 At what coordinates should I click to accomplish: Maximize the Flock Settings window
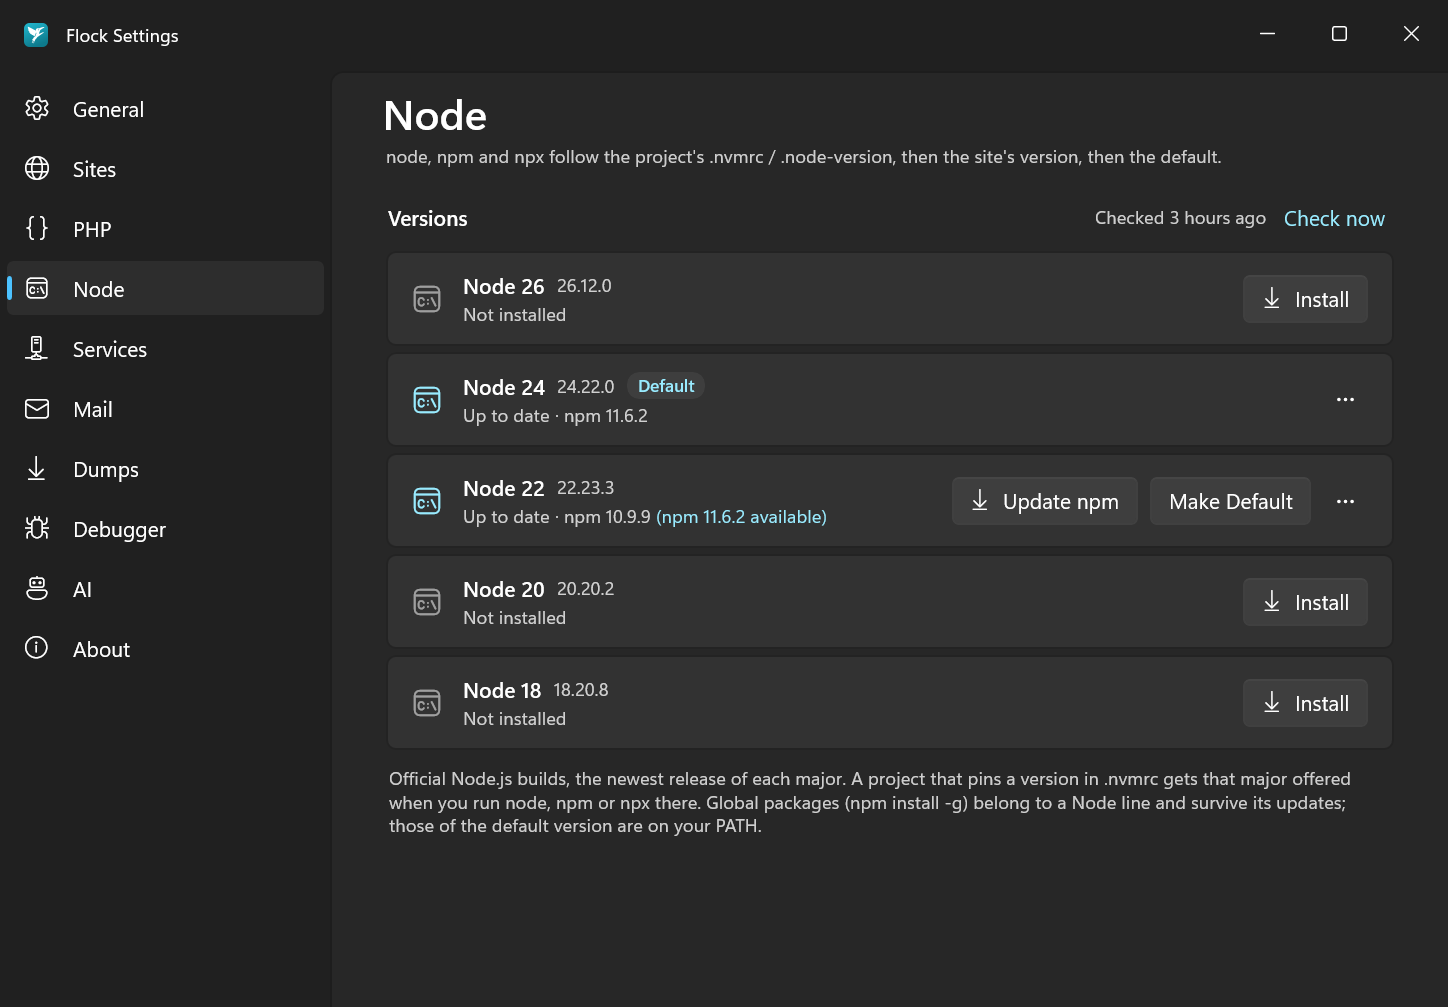coord(1339,34)
